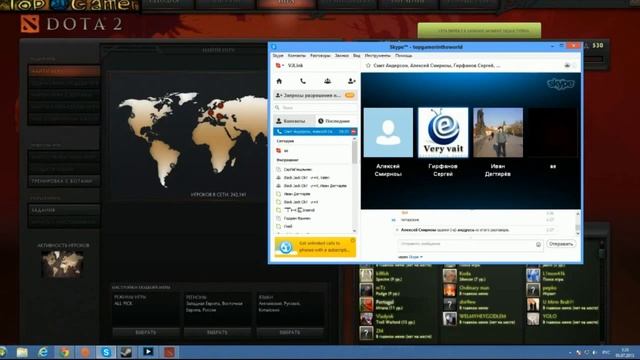Open the Вид menu
640x360 pixels.
click(x=356, y=56)
